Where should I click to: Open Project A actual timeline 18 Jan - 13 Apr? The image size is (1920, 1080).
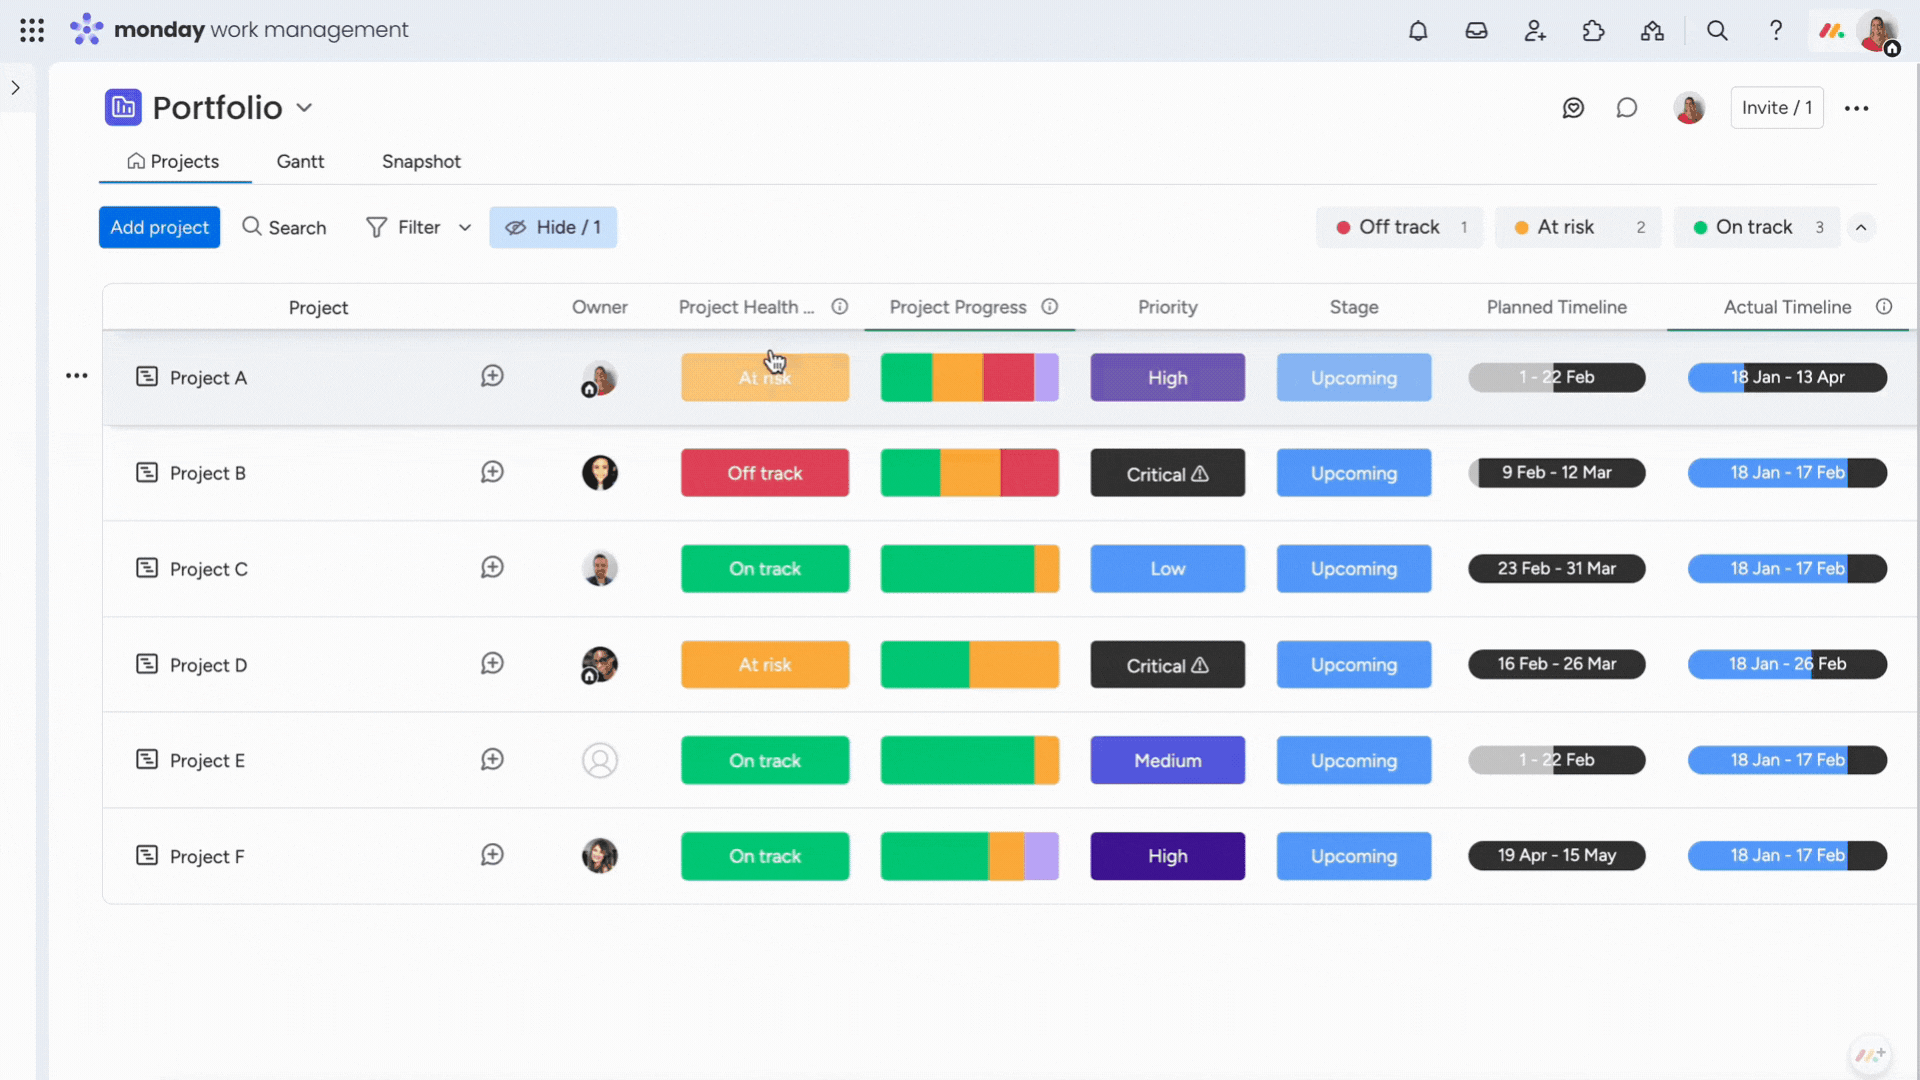pos(1787,377)
